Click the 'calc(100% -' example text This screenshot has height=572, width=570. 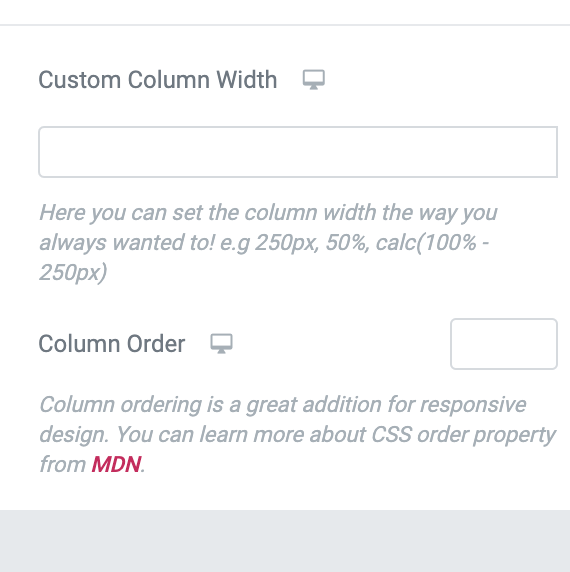pyautogui.click(x=432, y=243)
